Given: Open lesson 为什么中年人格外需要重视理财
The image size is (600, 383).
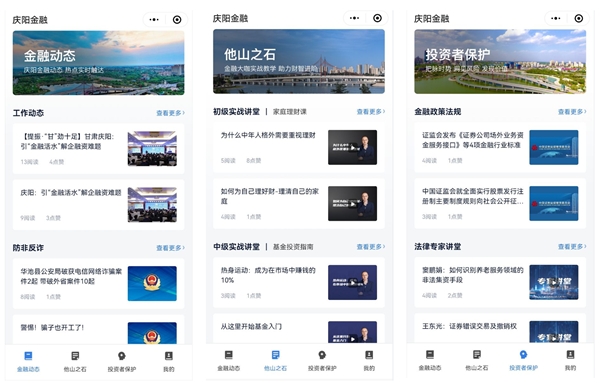Looking at the screenshot, I should (x=299, y=148).
